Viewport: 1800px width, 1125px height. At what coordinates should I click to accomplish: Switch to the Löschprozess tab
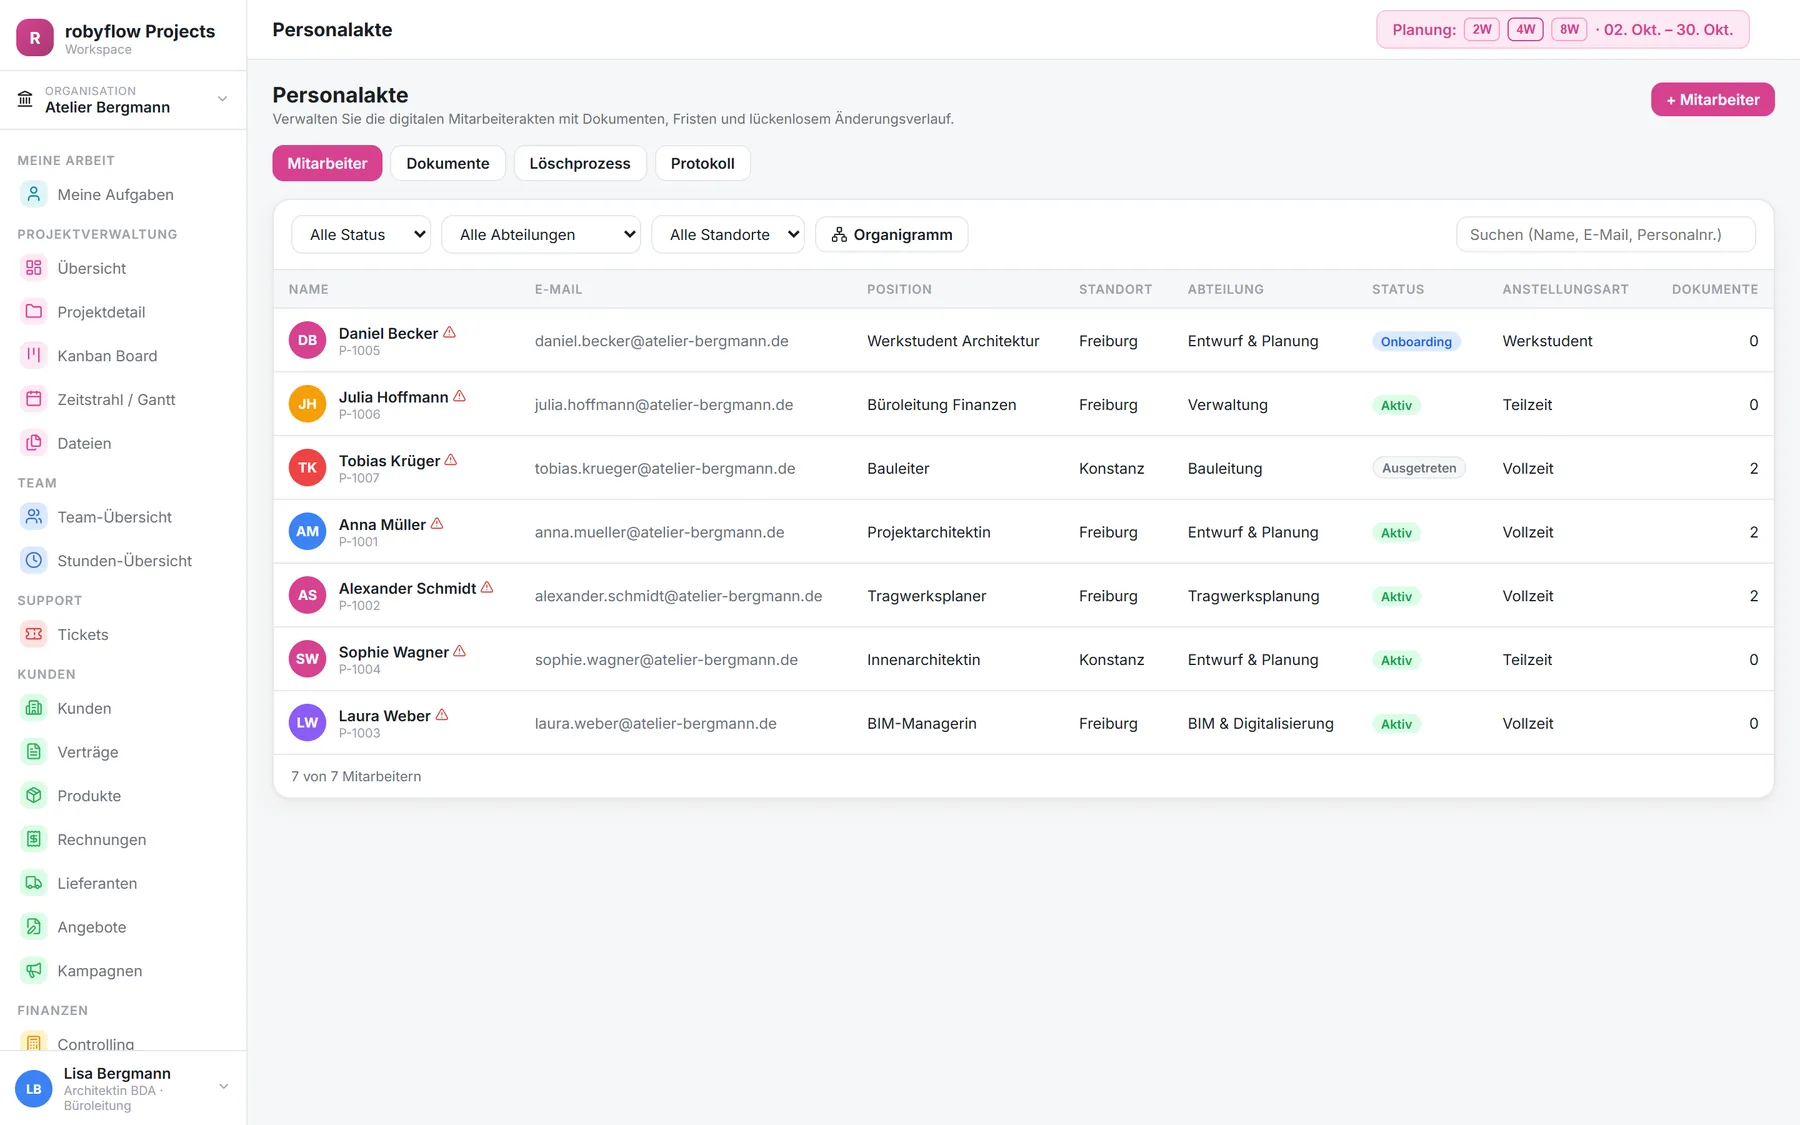[x=580, y=163]
